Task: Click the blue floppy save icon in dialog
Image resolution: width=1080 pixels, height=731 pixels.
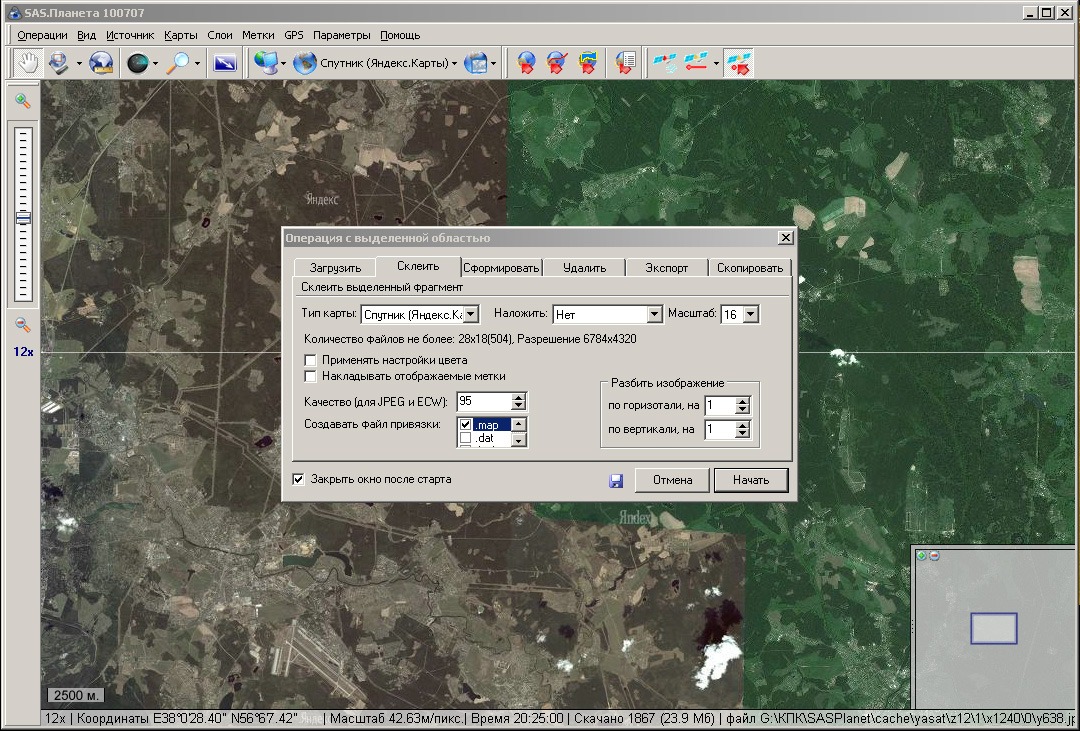Action: [616, 481]
